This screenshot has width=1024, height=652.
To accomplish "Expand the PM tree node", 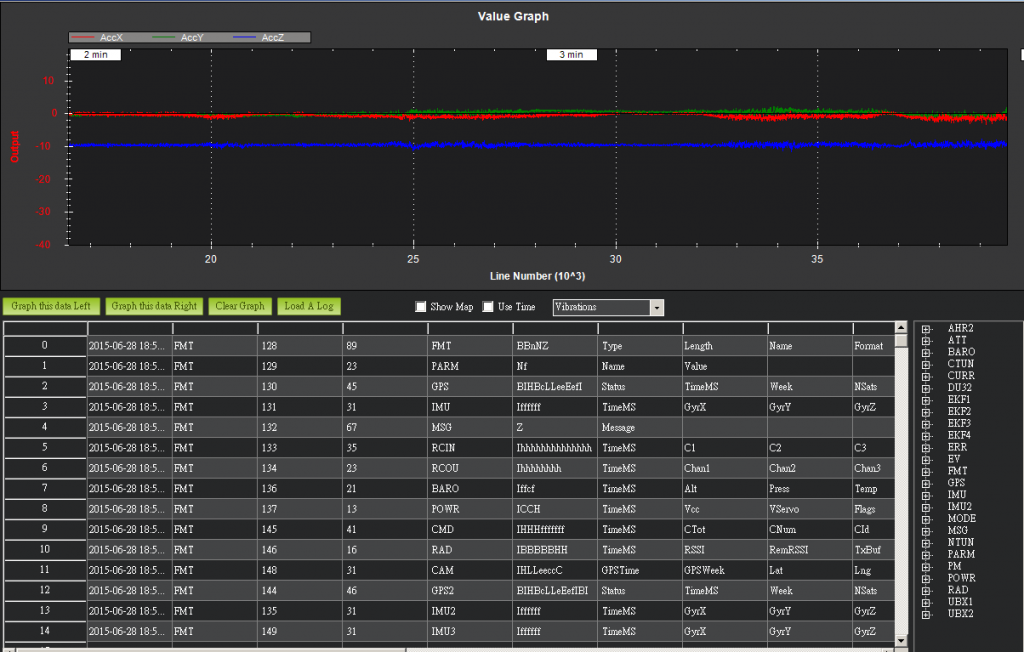I will point(926,566).
